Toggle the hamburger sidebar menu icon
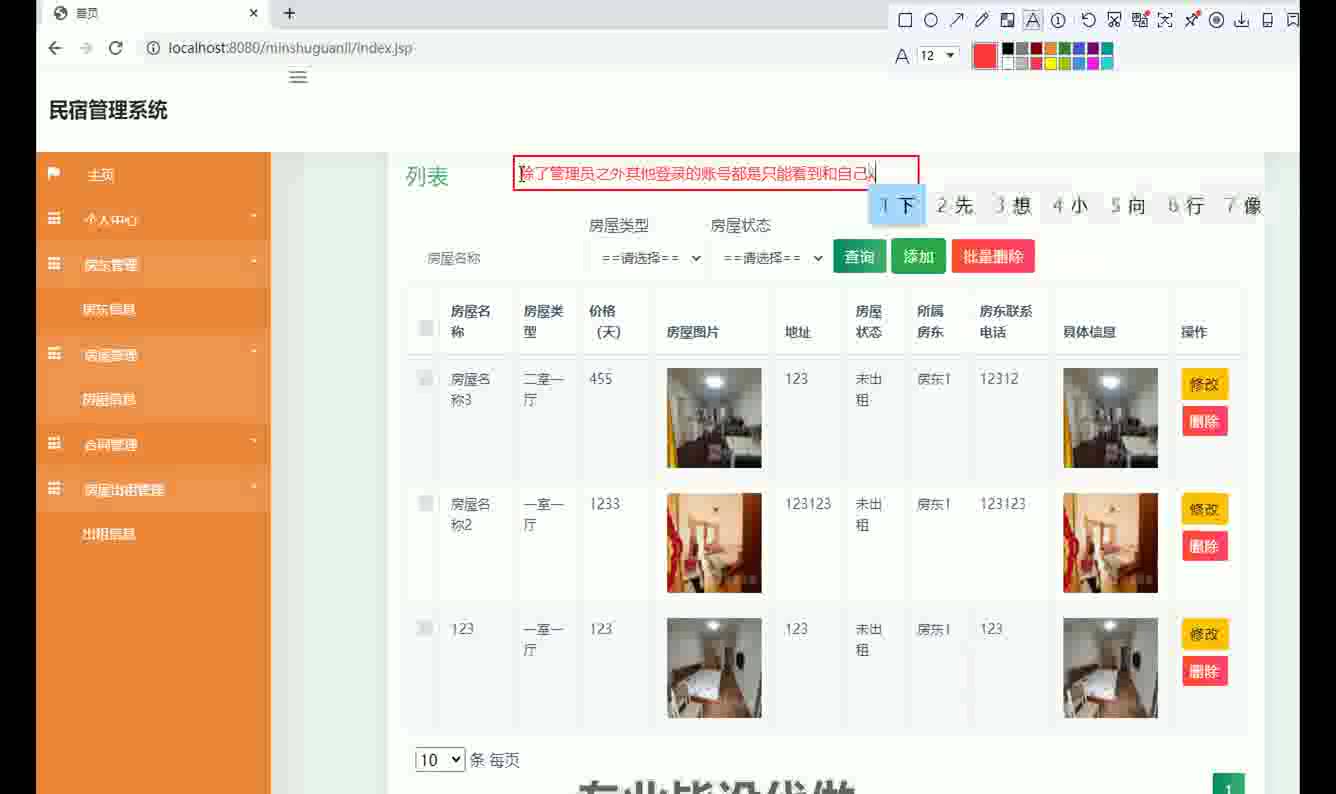 tap(298, 77)
